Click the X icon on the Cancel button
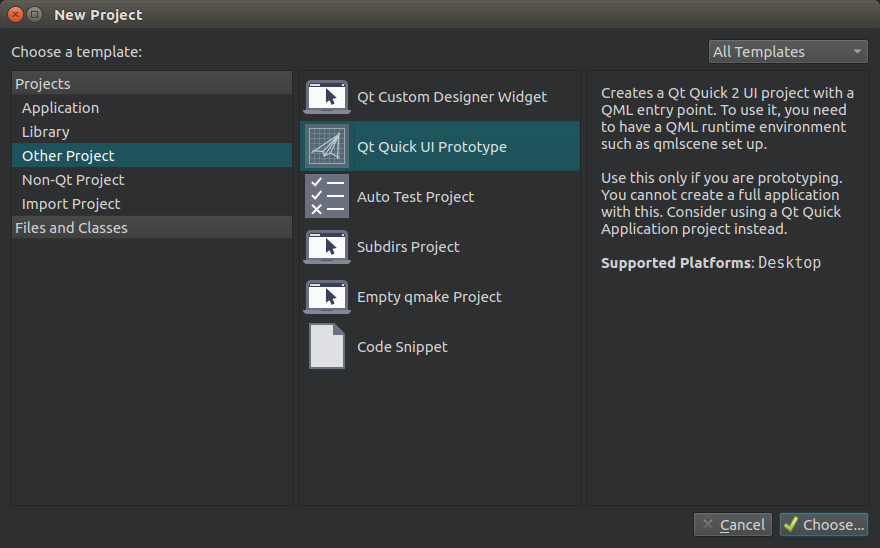This screenshot has width=880, height=548. click(x=708, y=524)
